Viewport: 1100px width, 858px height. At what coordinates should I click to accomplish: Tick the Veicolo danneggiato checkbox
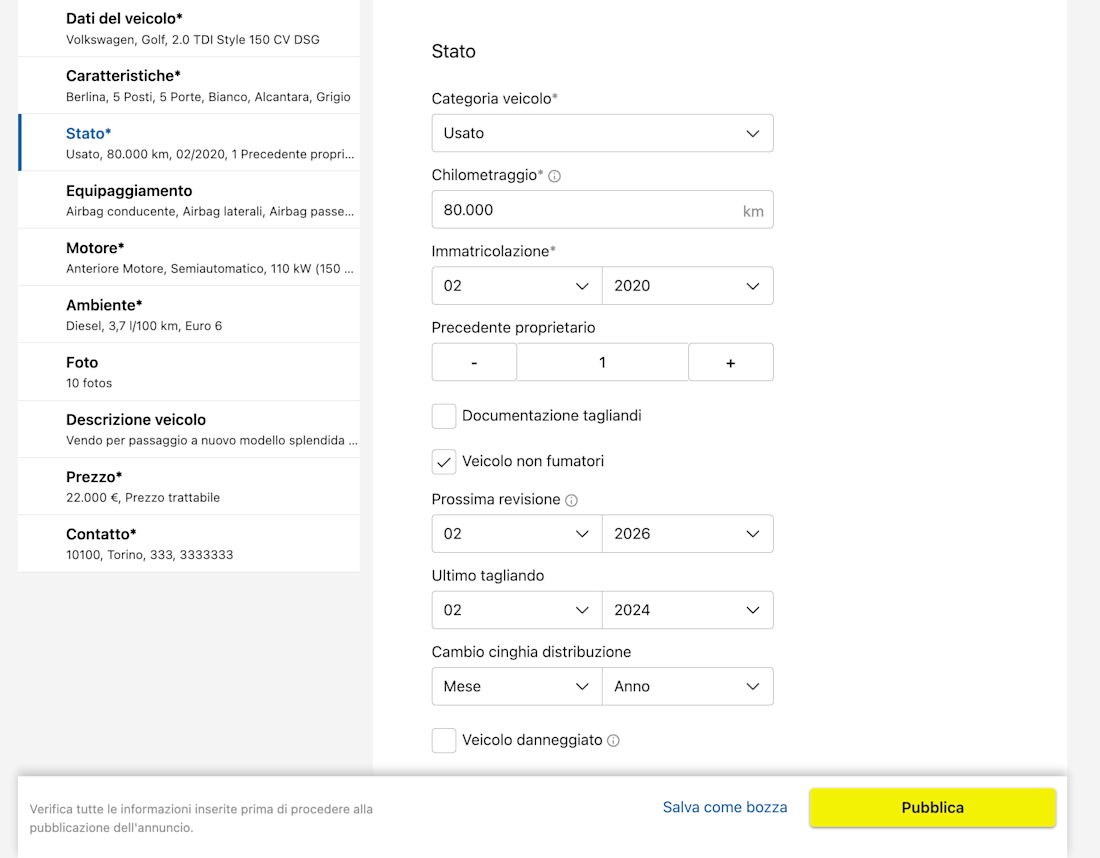444,741
